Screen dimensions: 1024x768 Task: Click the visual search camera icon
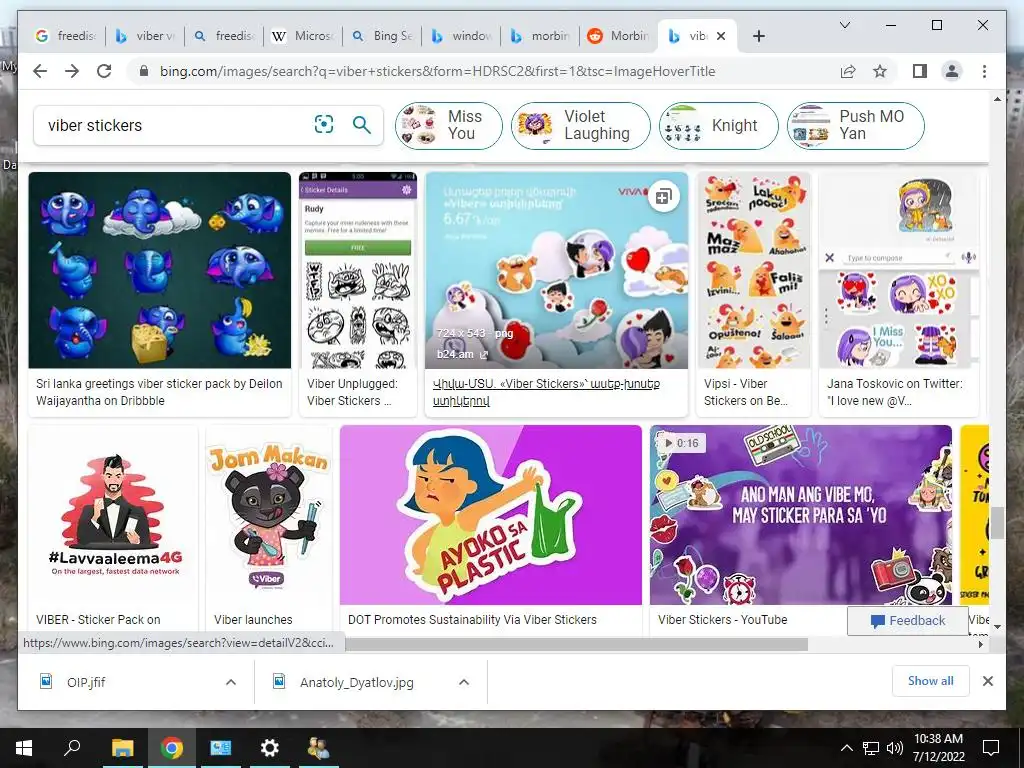click(324, 124)
